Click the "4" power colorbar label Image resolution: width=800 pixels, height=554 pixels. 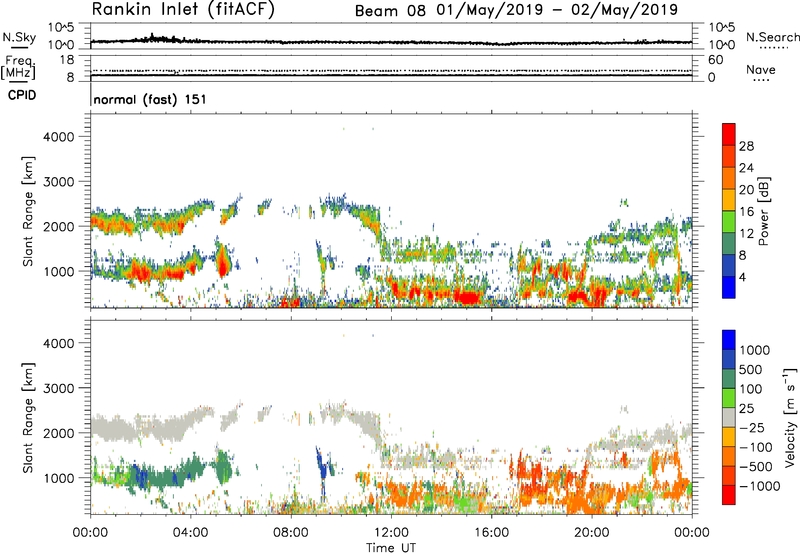743,277
